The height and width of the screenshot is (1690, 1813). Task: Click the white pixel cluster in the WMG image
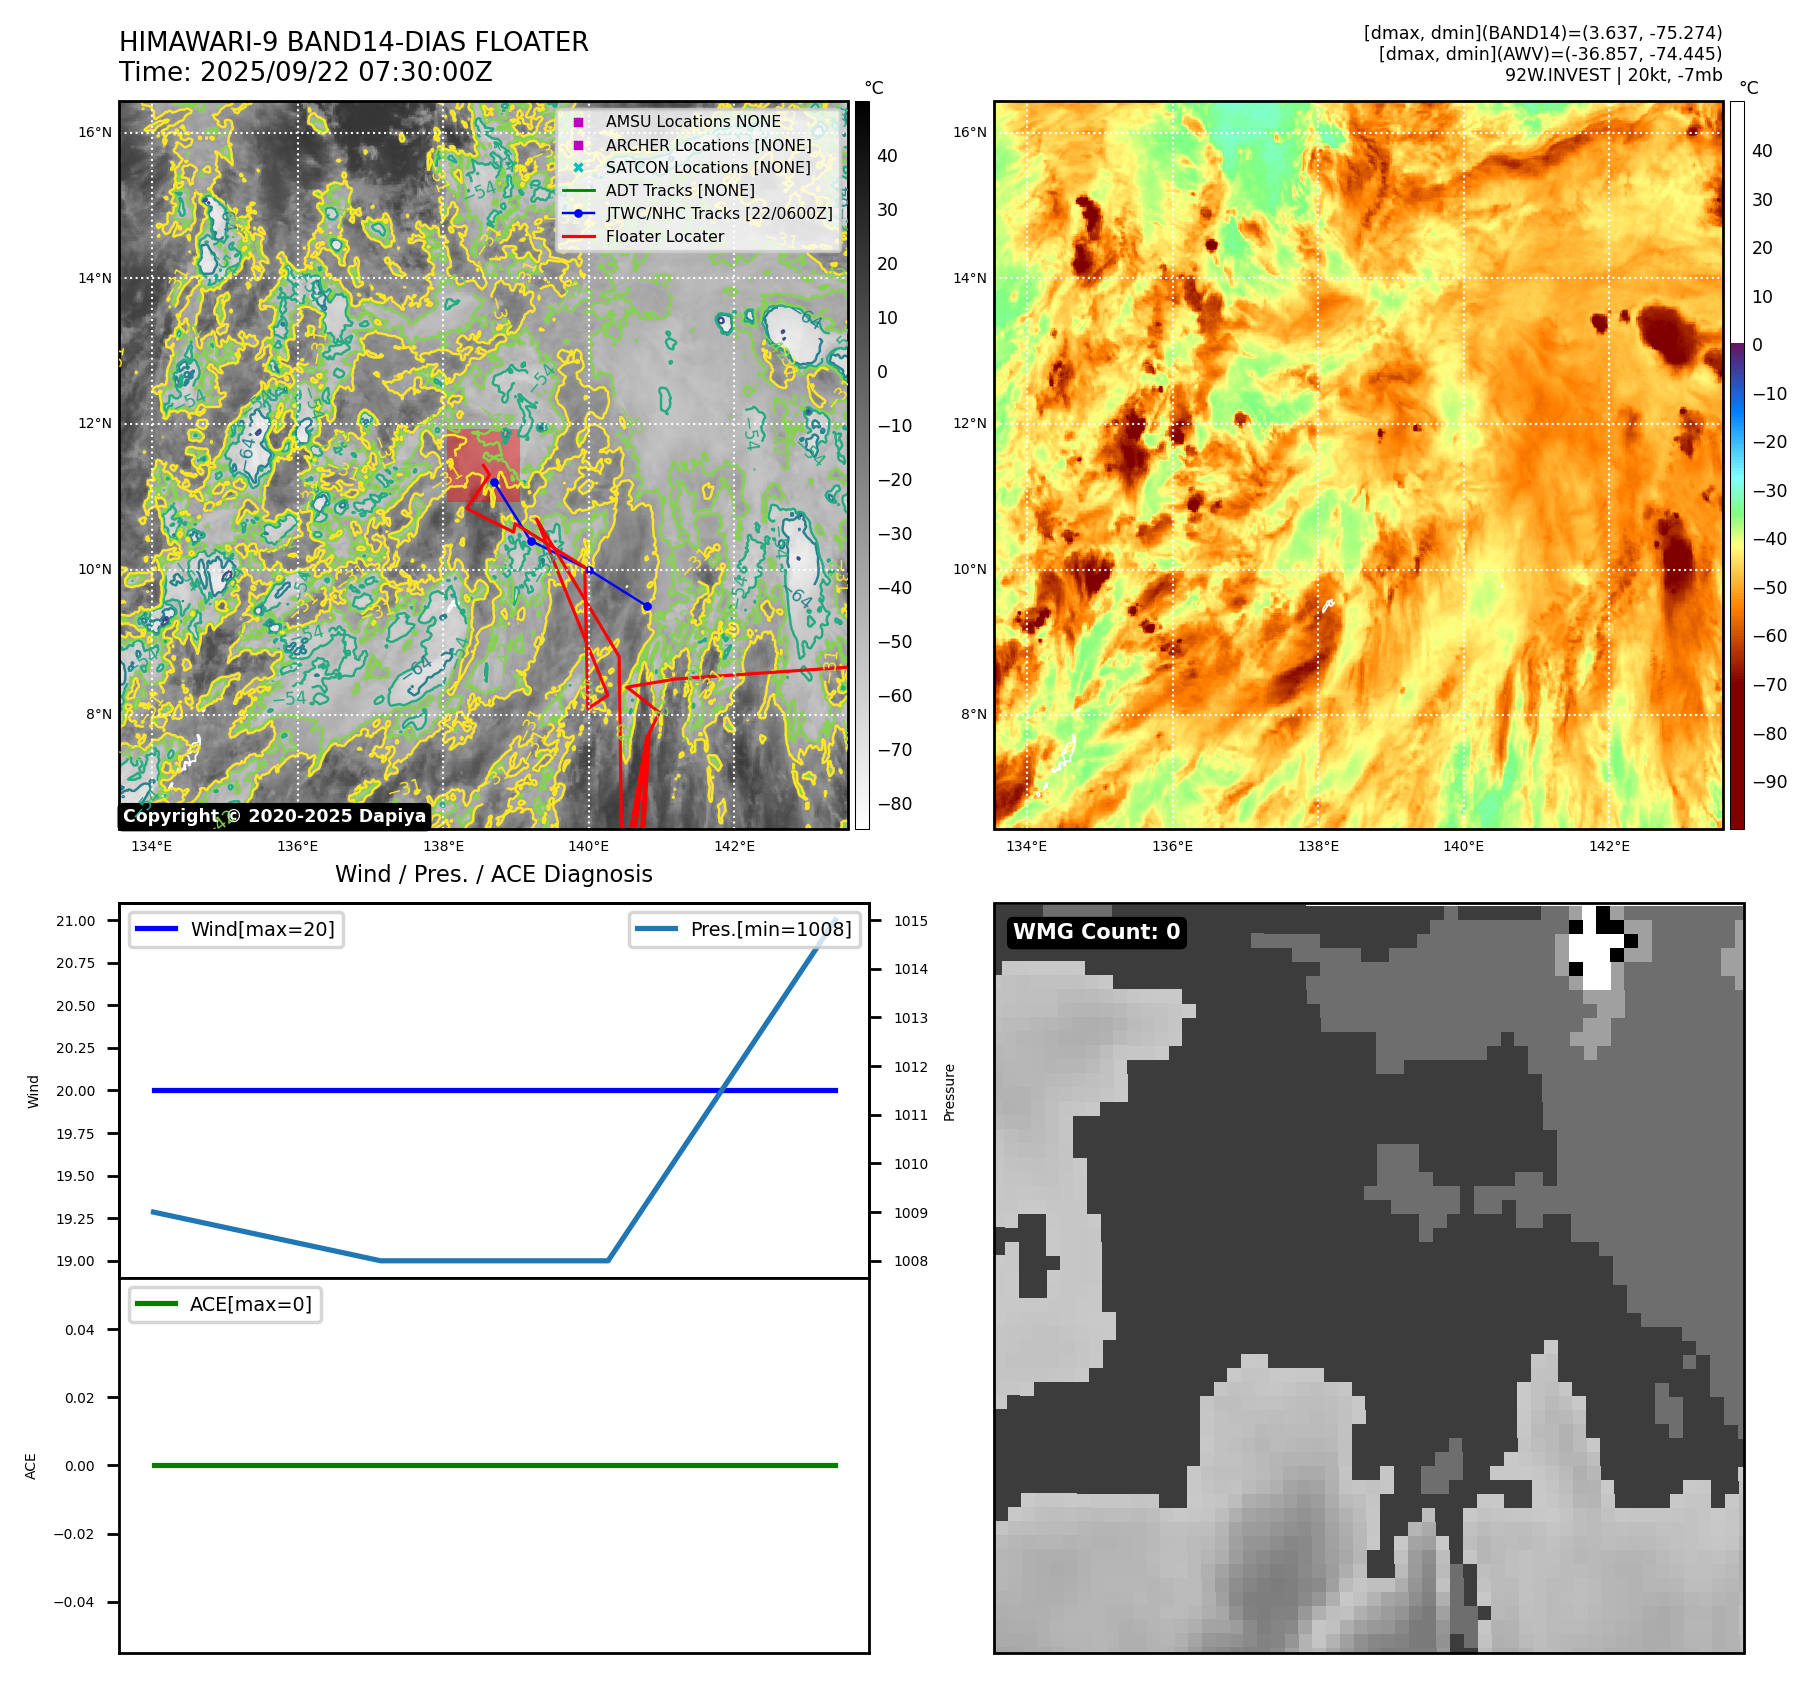click(1596, 947)
